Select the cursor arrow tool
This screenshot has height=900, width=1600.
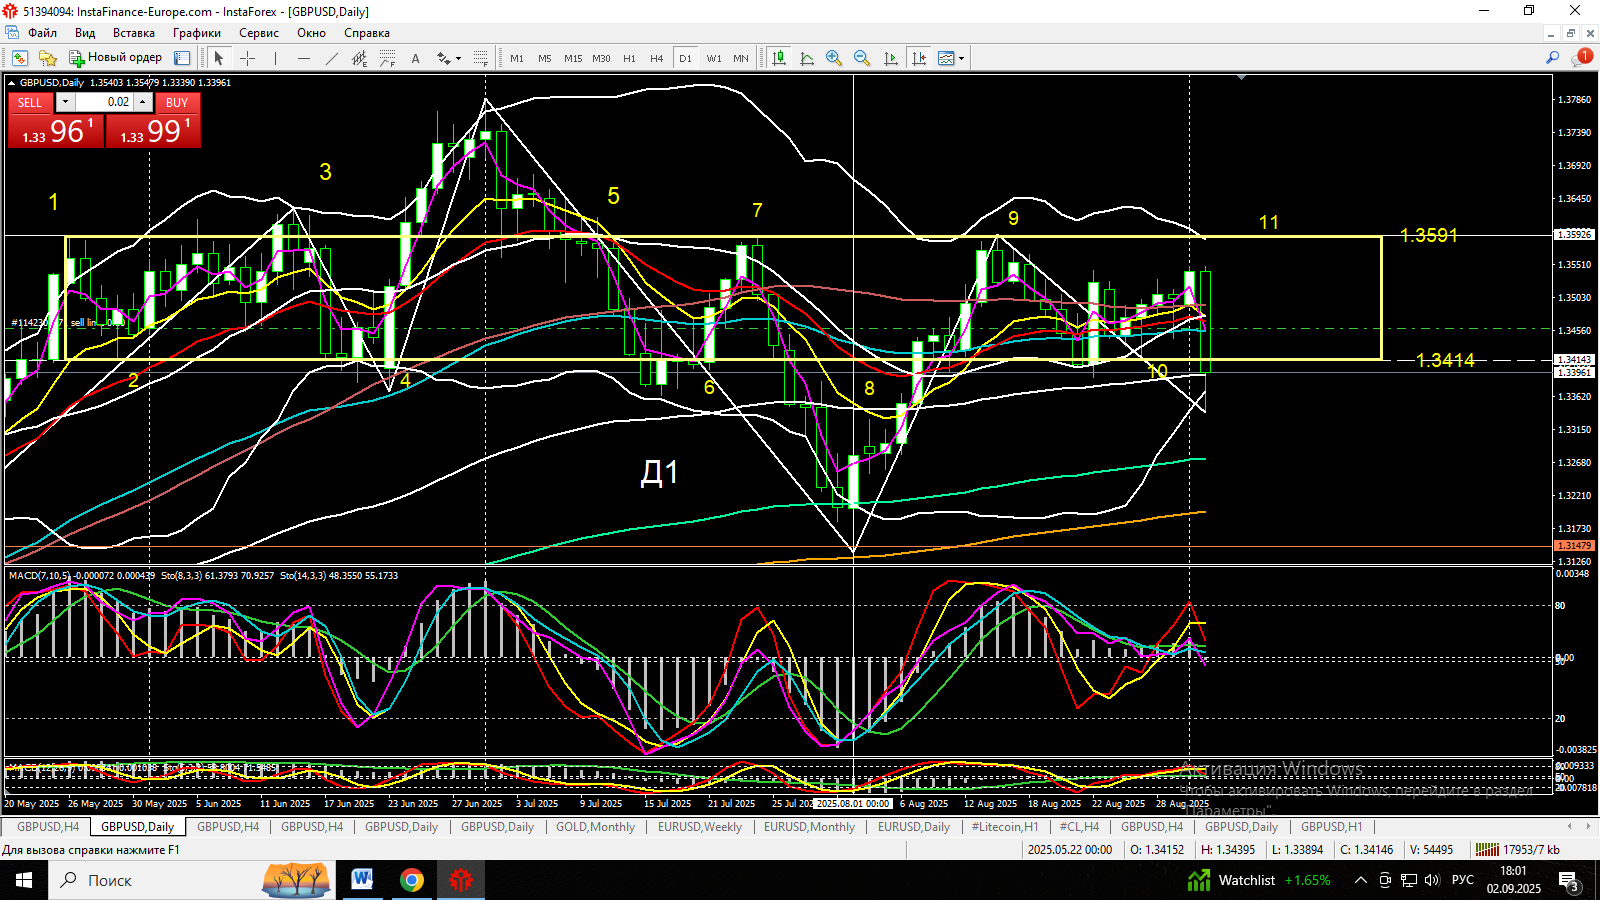click(219, 58)
